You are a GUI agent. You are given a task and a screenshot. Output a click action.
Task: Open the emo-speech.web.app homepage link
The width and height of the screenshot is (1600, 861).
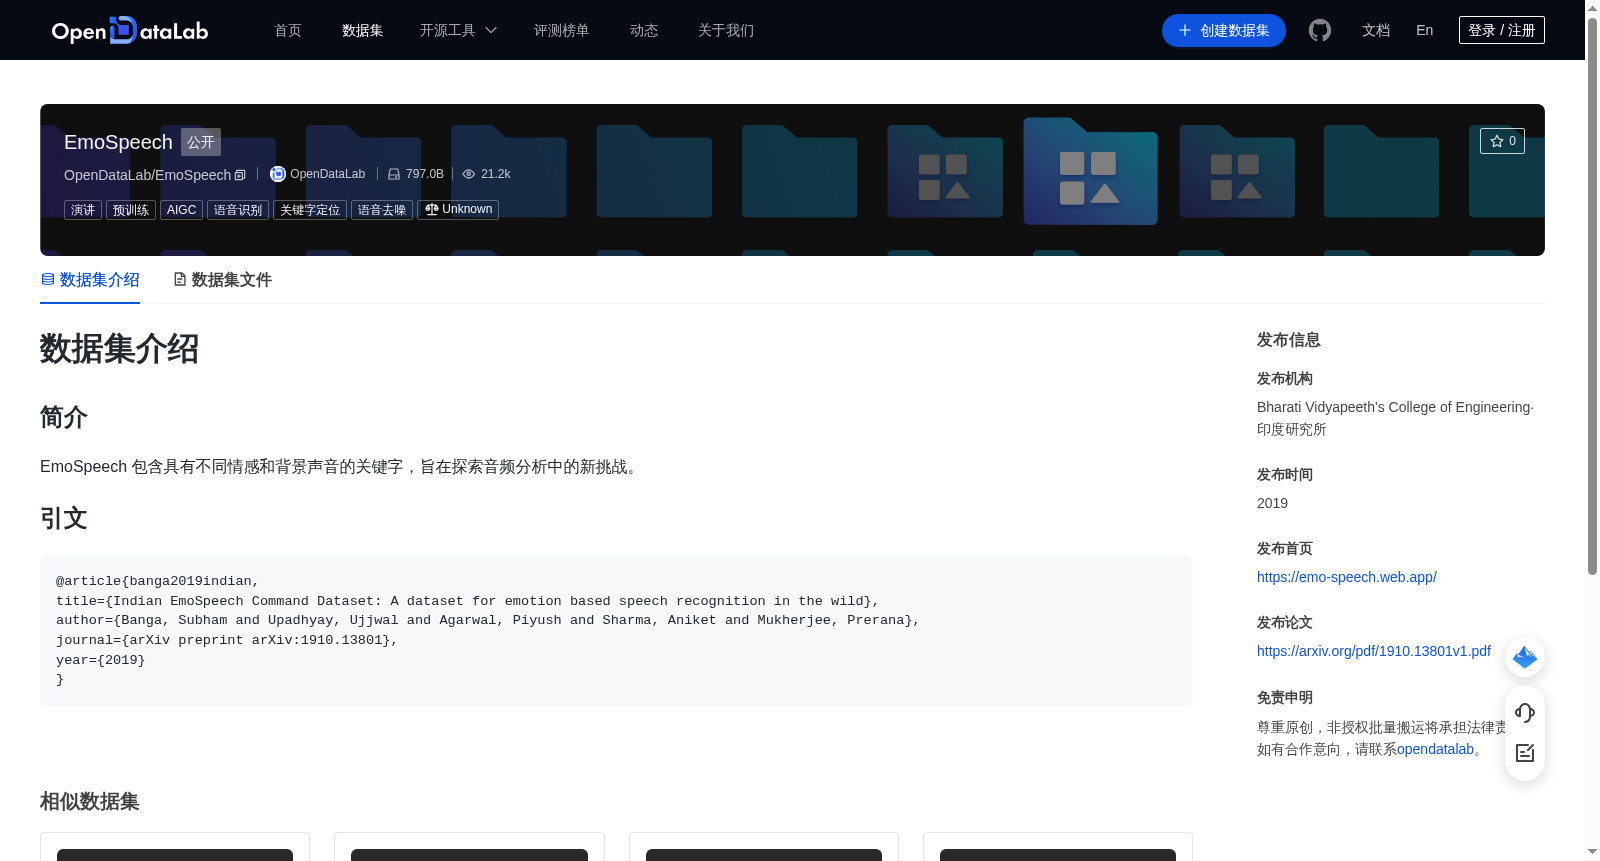pos(1347,577)
